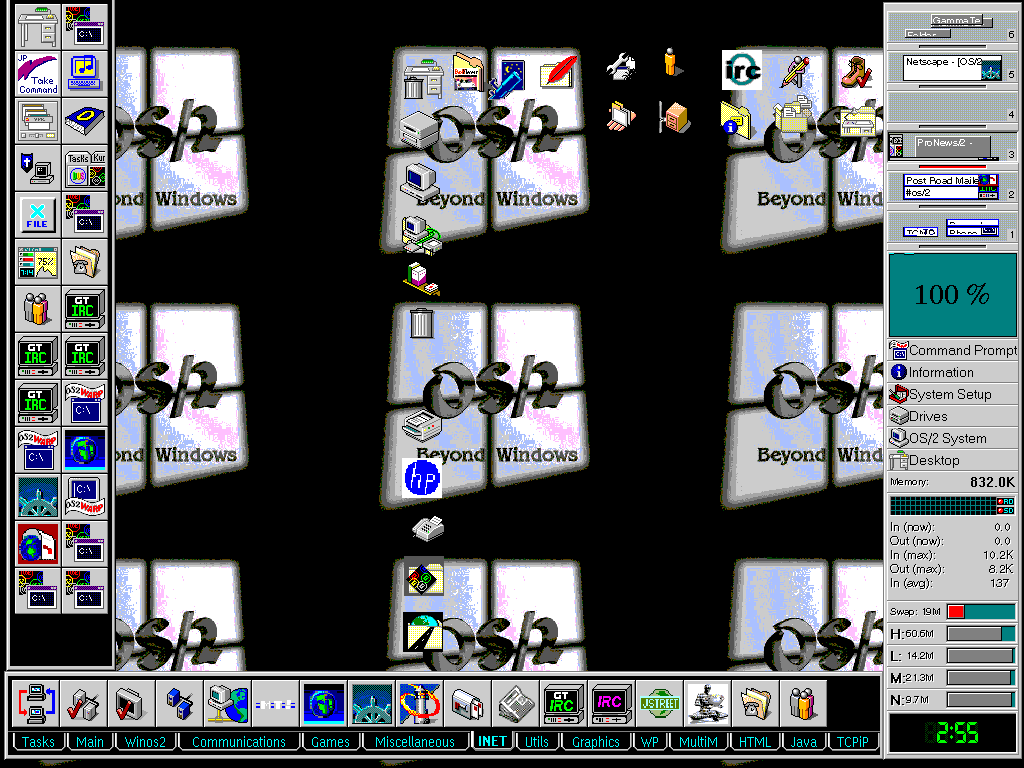This screenshot has width=1024, height=768.
Task: Open the lighthouse with red ring icon
Action: 418,703
